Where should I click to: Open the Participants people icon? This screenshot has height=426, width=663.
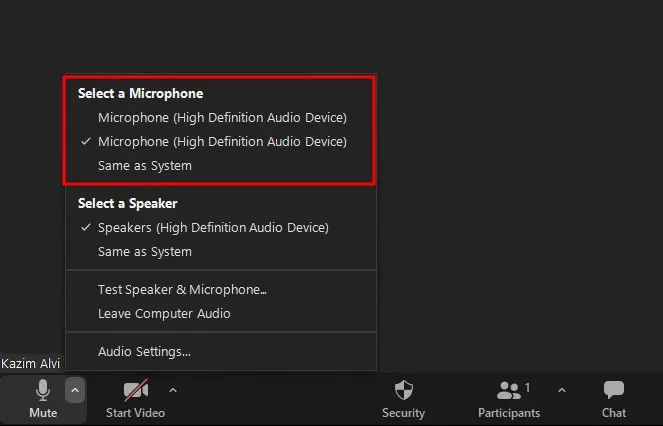point(509,390)
